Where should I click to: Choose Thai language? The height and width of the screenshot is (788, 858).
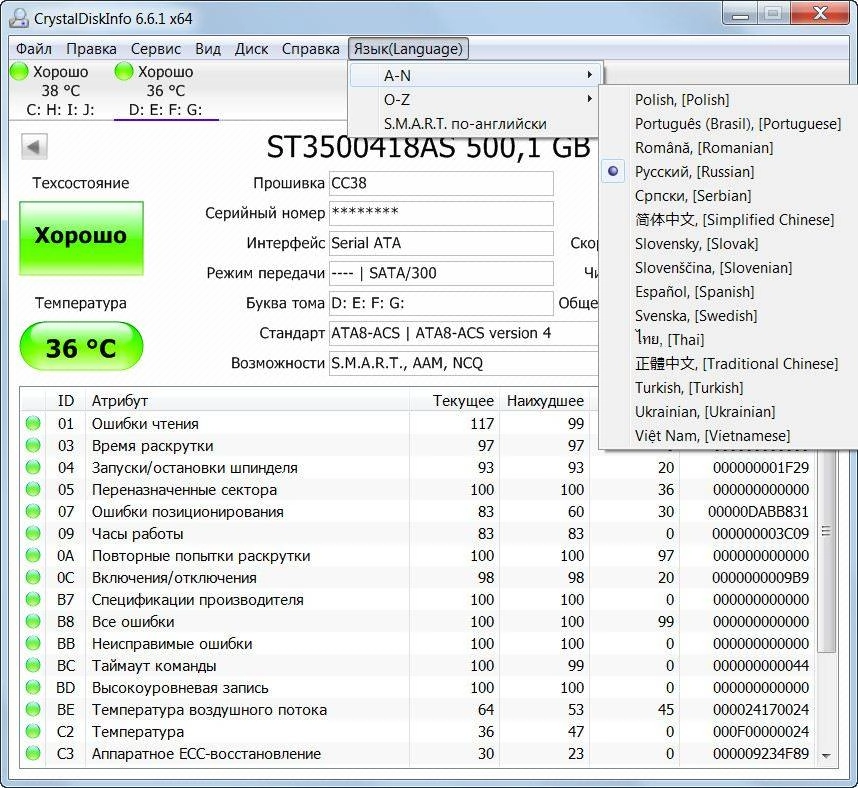tap(728, 340)
